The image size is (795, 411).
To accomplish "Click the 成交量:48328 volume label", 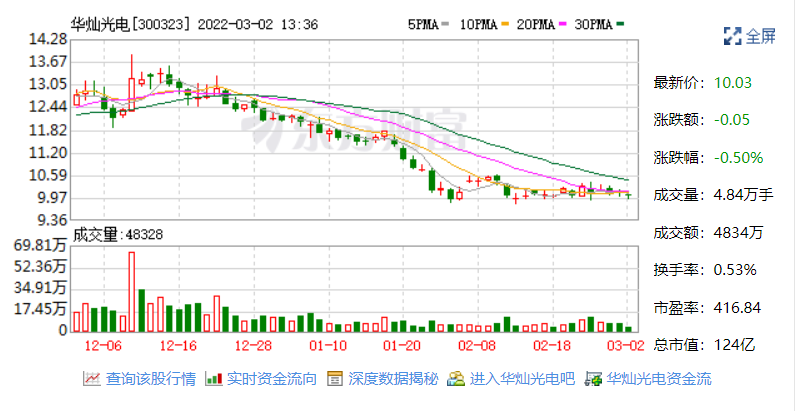I will (x=118, y=235).
